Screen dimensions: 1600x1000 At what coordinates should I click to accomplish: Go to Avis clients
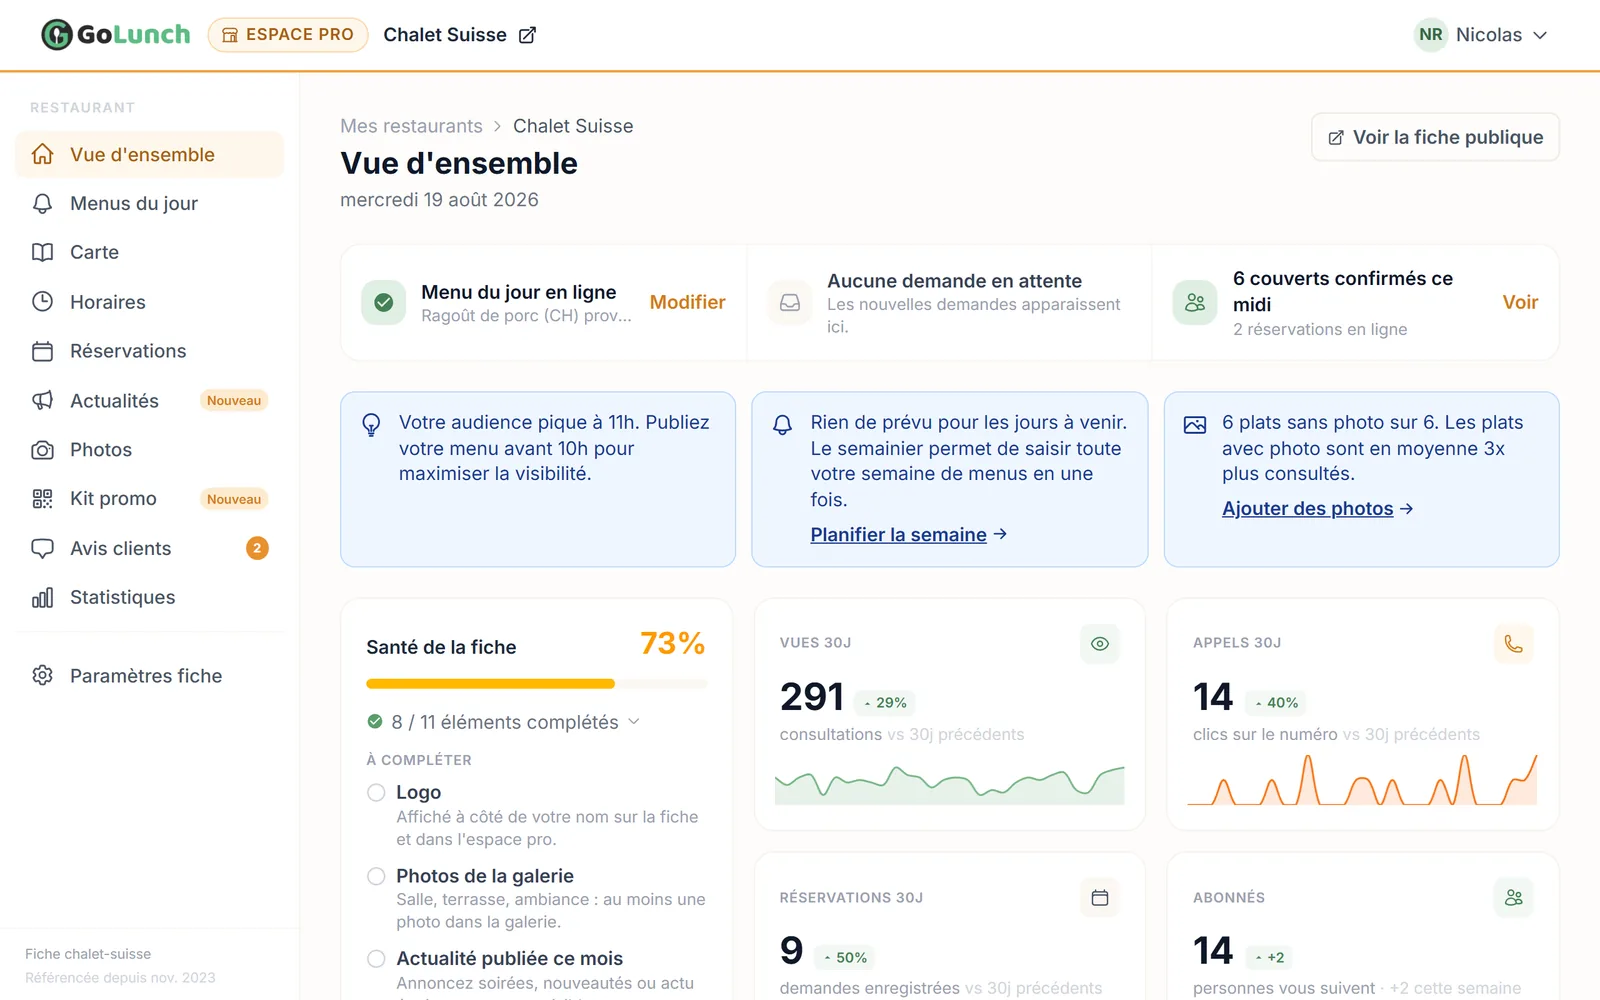tap(150, 548)
